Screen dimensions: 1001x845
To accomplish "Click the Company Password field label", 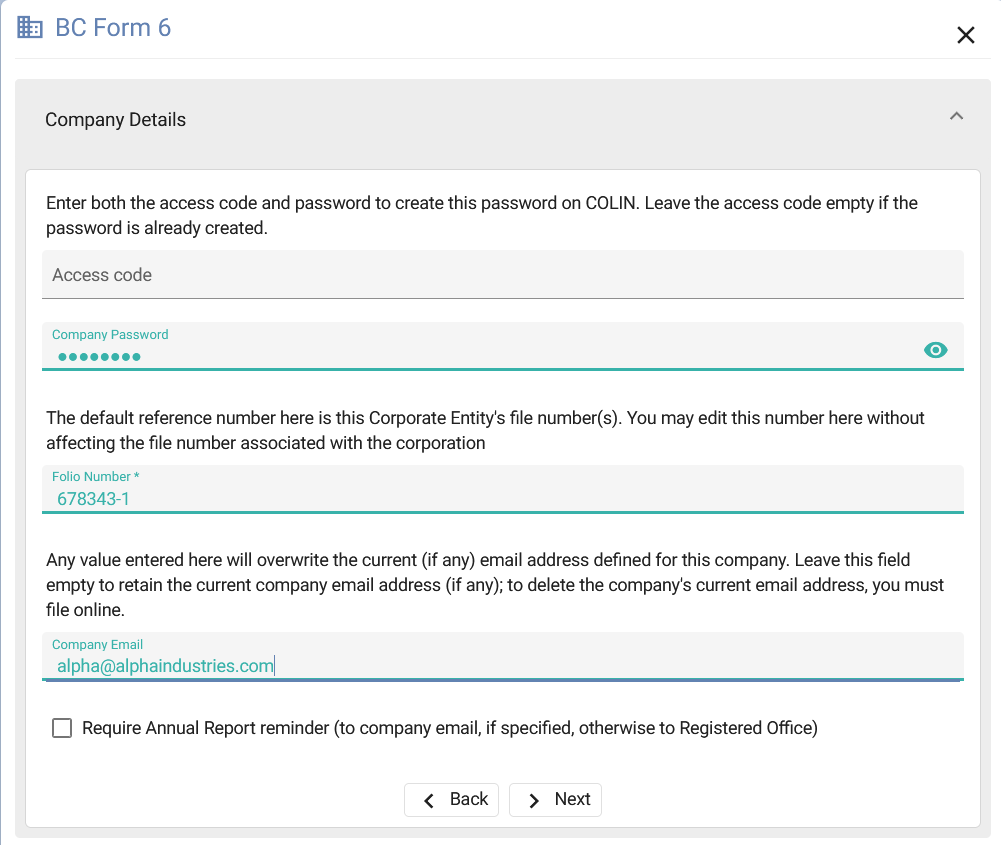I will 110,335.
